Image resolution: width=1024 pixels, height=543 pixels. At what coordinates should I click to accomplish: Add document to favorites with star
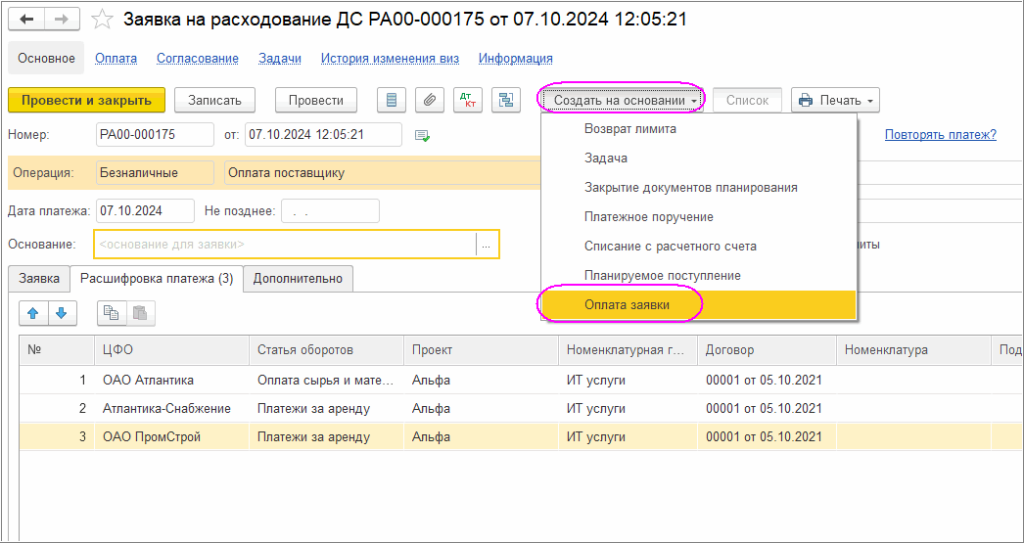coord(101,20)
